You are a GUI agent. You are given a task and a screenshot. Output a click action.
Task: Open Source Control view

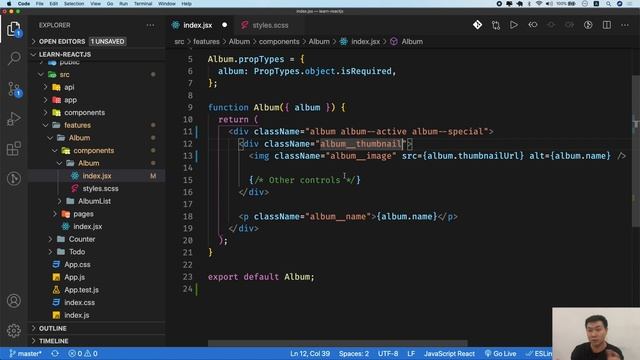(x=14, y=89)
